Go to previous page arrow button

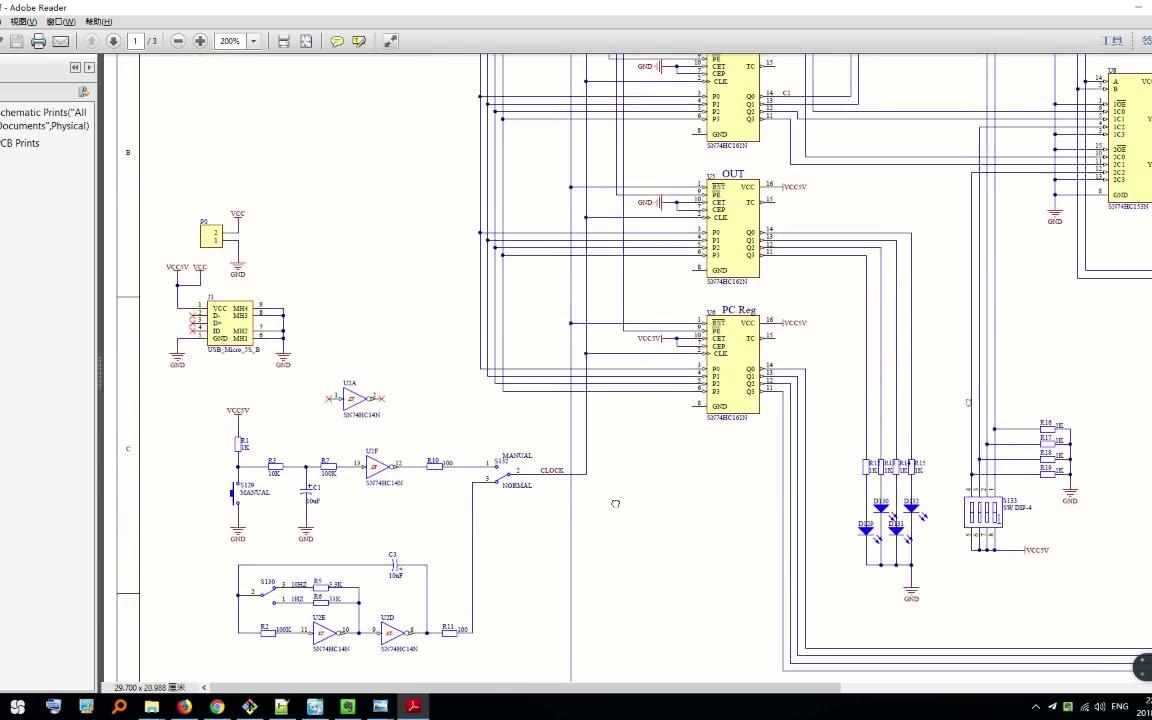tap(91, 41)
